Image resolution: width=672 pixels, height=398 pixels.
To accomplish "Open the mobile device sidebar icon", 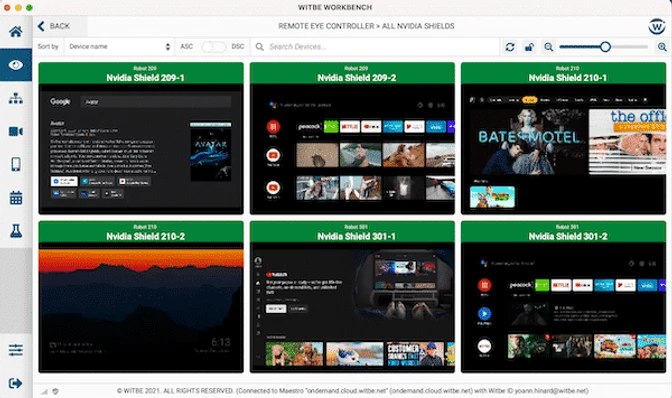I will (x=16, y=164).
